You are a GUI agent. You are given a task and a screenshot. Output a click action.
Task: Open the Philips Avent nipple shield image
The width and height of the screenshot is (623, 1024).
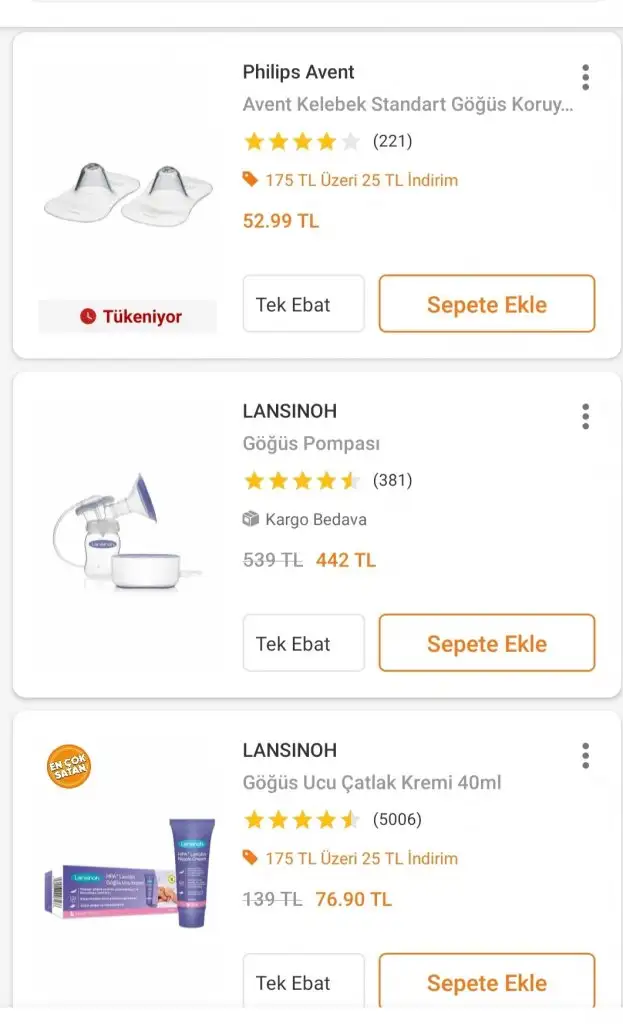(x=128, y=192)
